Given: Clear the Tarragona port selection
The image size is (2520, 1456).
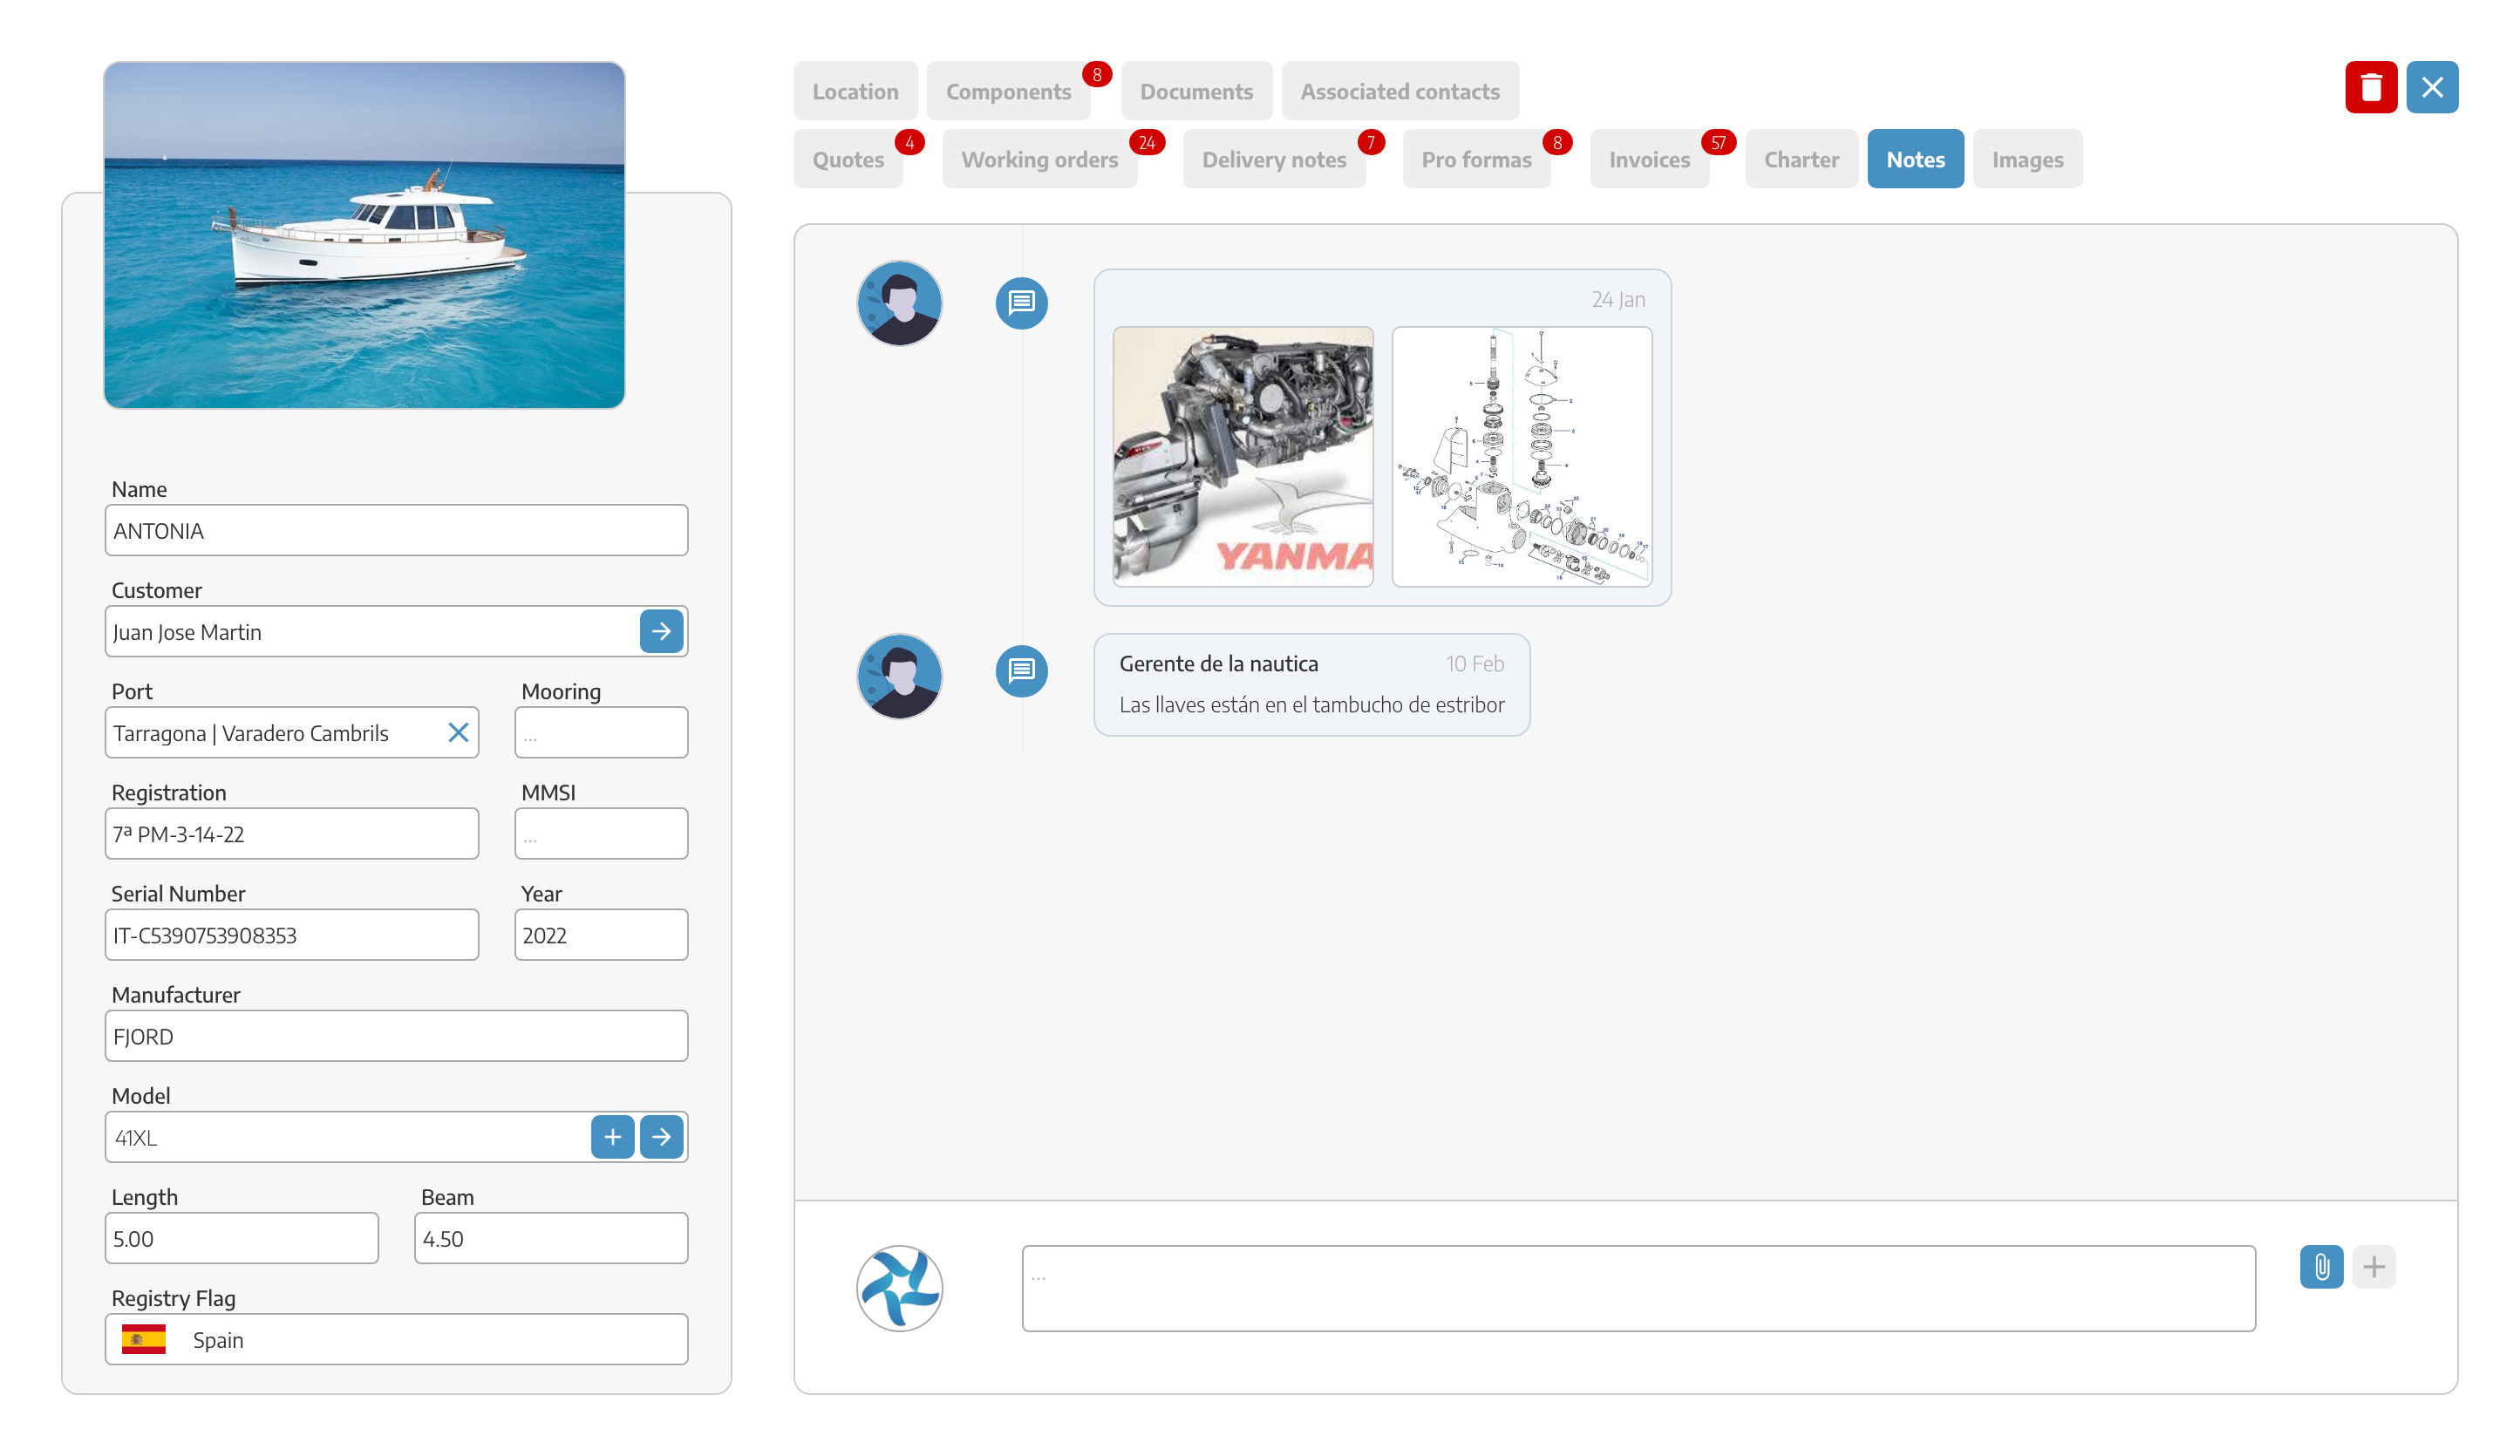Looking at the screenshot, I should 458,733.
